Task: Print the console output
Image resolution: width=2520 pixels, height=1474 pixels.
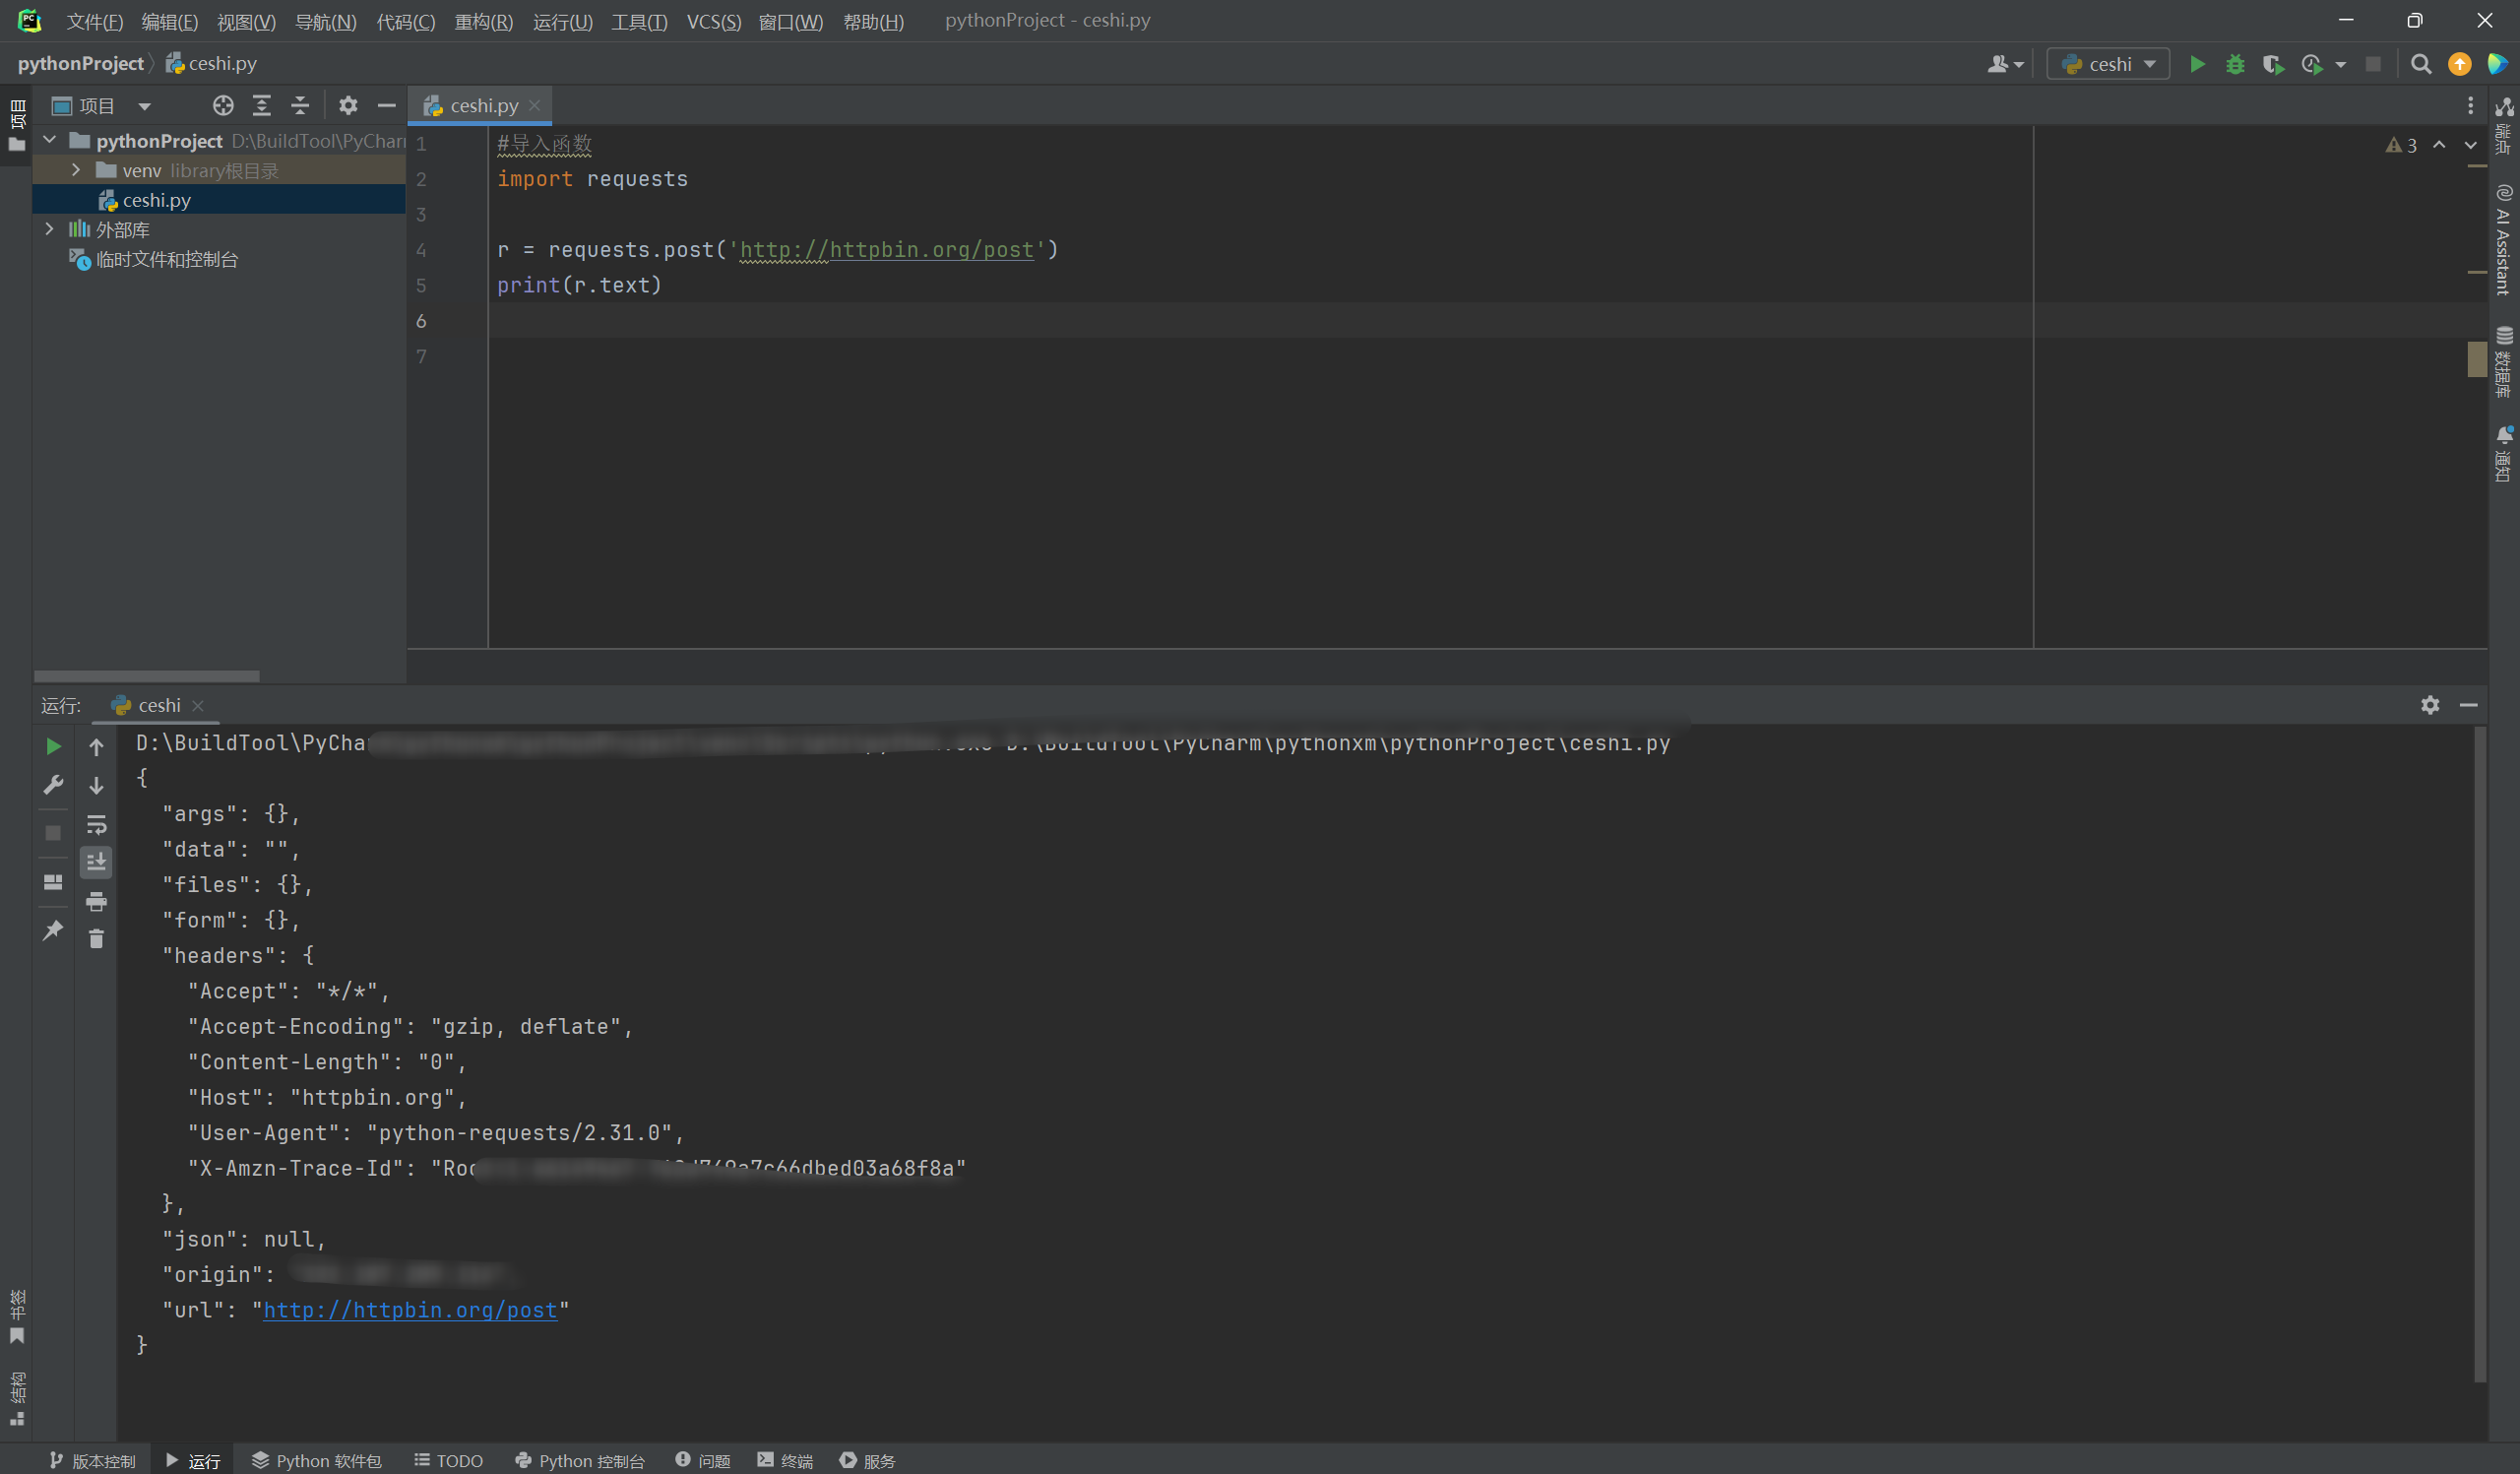Action: pos(96,901)
